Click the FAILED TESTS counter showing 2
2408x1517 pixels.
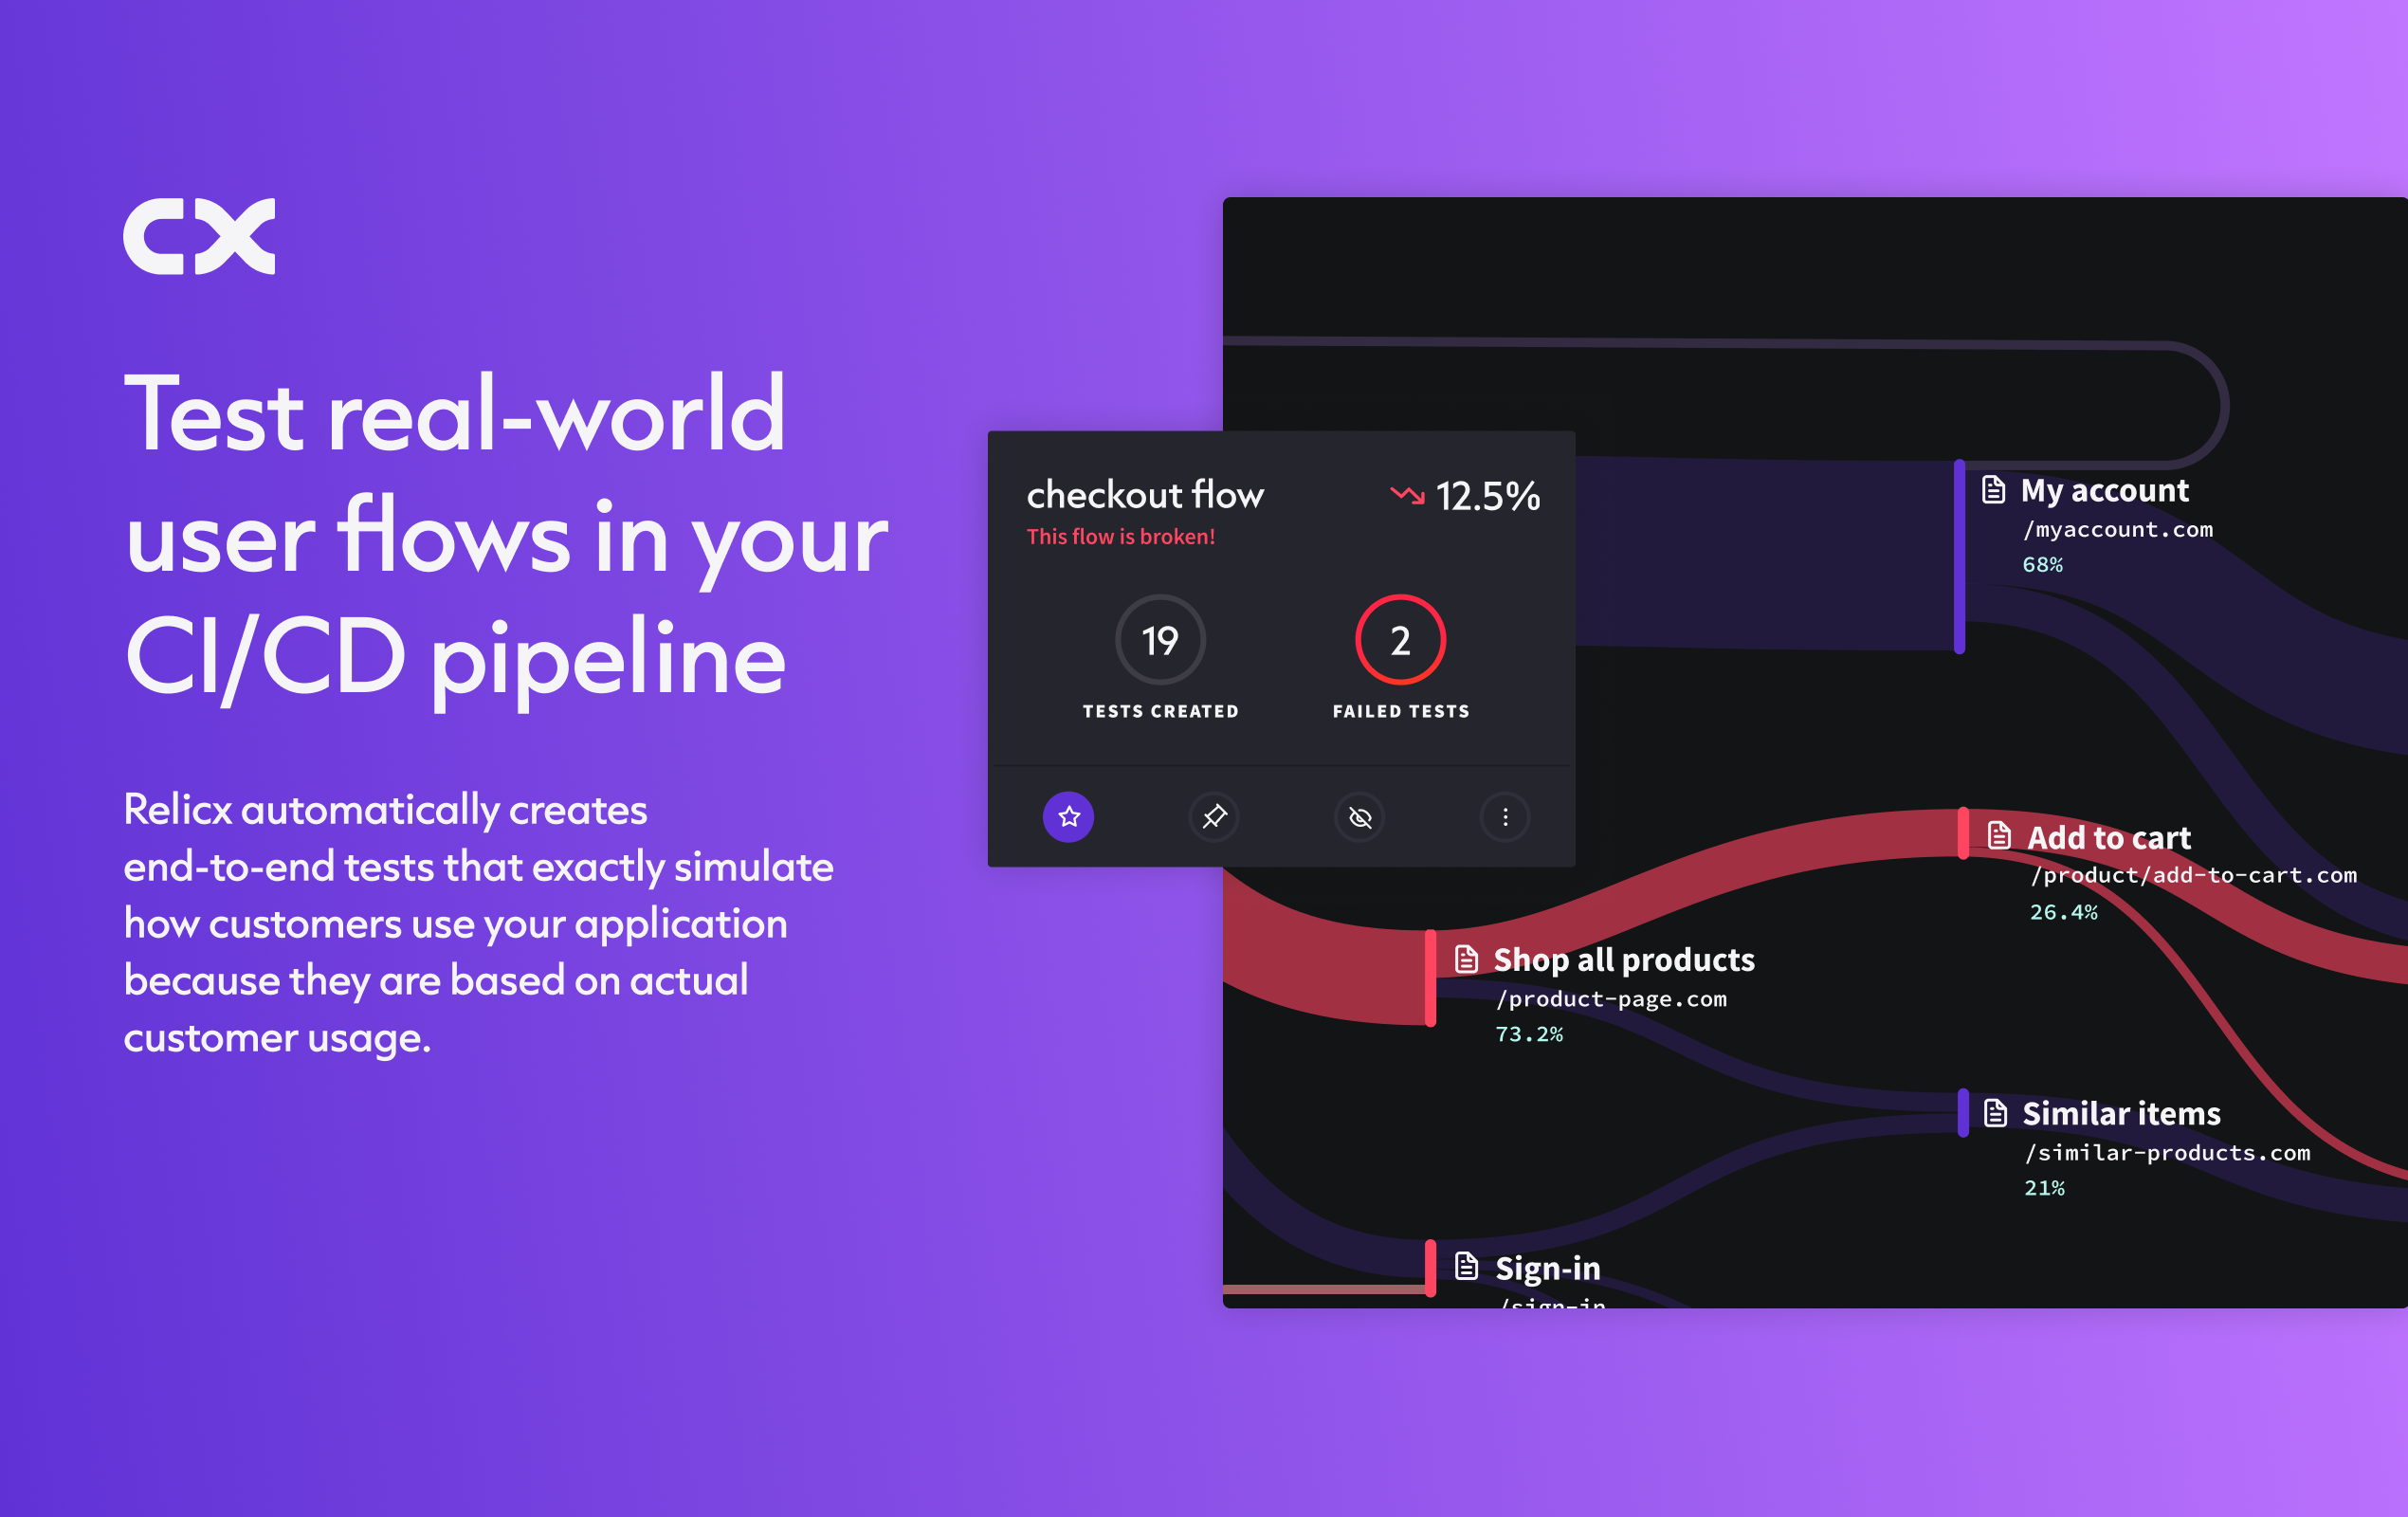[1400, 641]
